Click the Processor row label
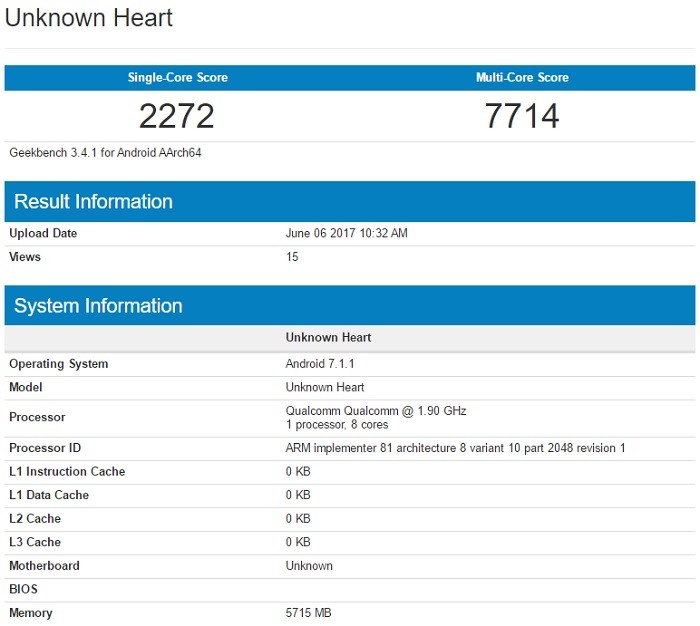Viewport: 700px width, 626px height. pos(37,417)
